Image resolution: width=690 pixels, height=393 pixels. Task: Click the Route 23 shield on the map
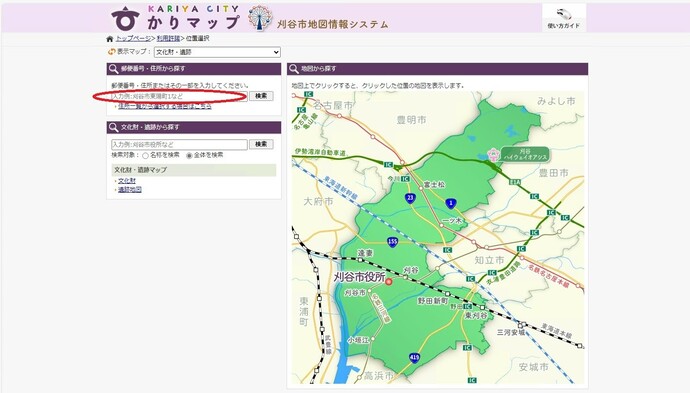point(410,198)
